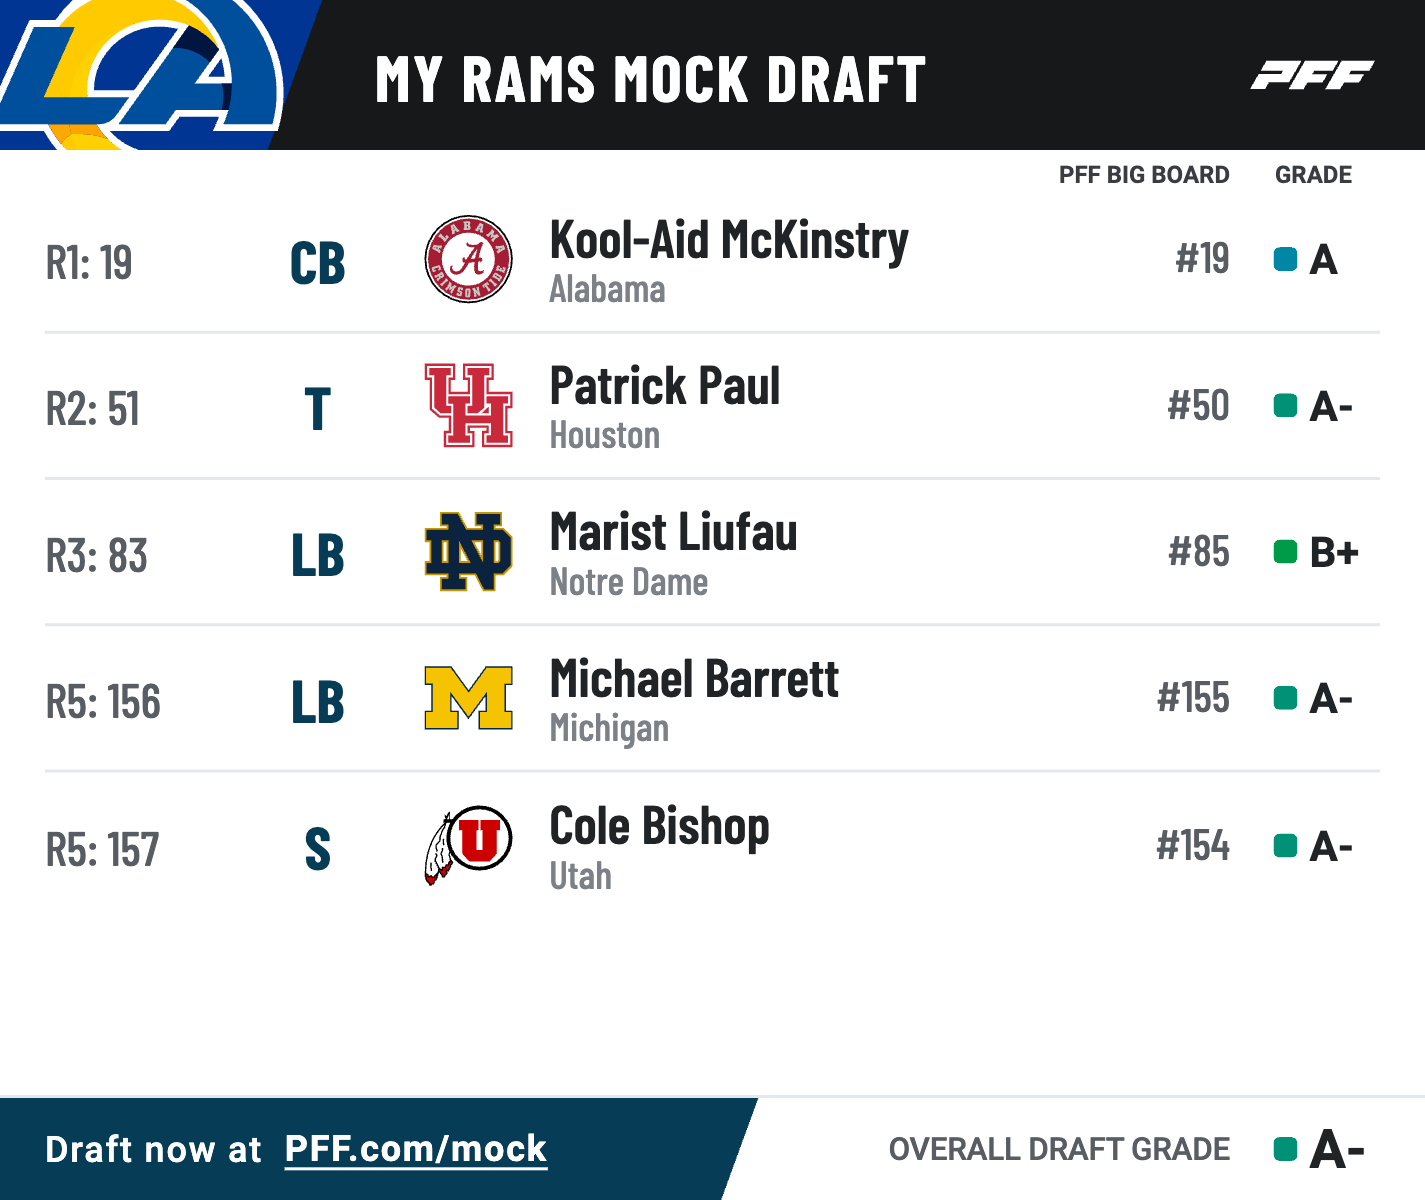
Task: Click the Grade column header
Action: coord(1313,175)
